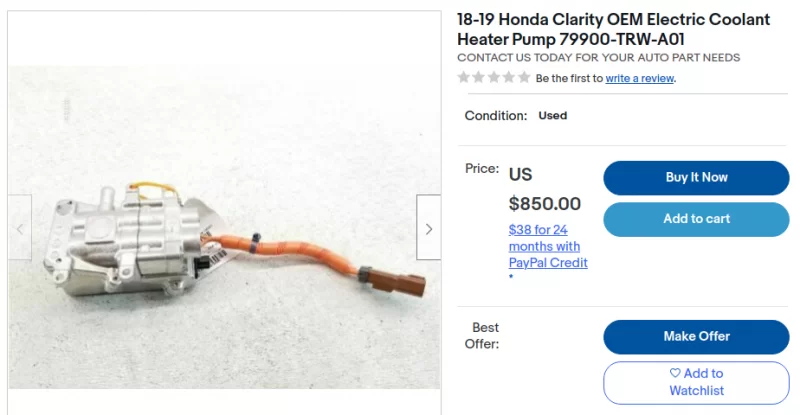Select the fourth rating star
This screenshot has height=415, width=800.
point(509,78)
